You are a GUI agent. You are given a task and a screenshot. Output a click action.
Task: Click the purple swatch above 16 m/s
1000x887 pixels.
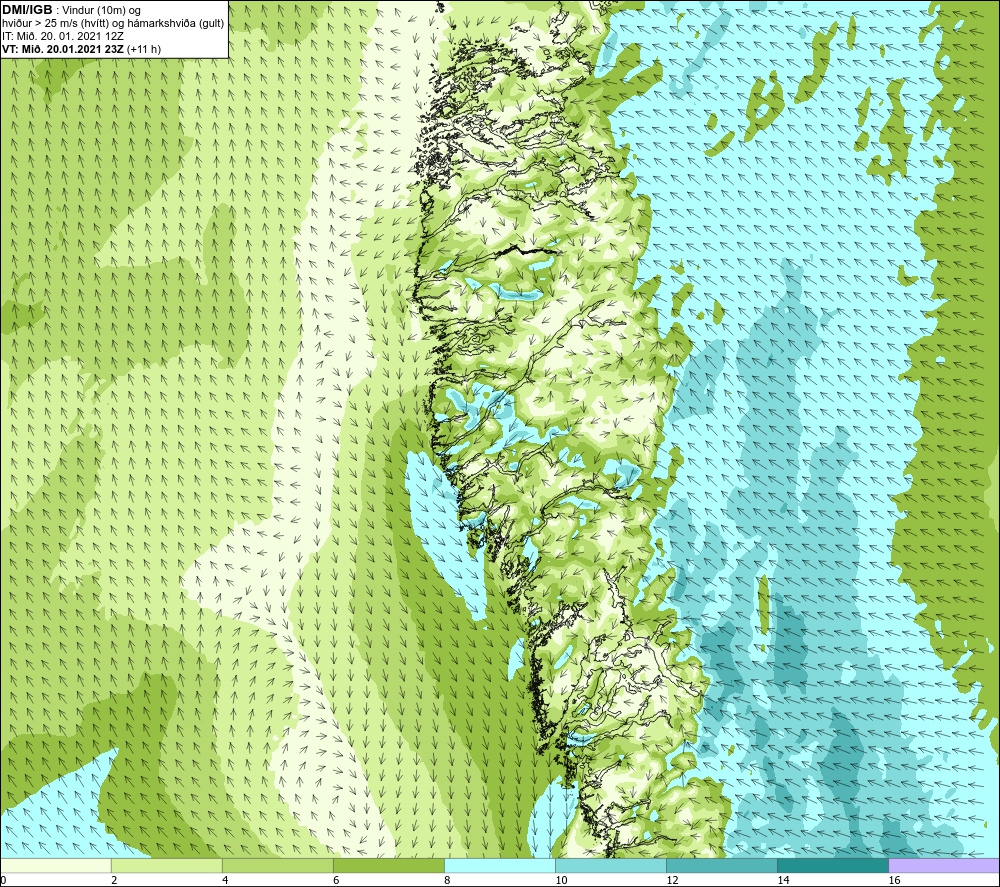pos(944,865)
